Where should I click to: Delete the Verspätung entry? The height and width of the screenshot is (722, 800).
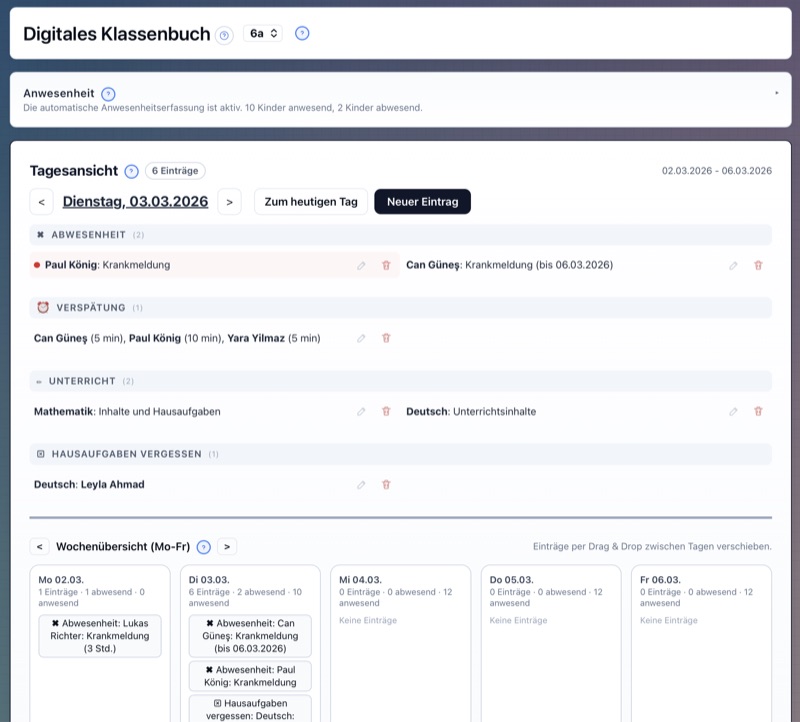click(x=386, y=338)
